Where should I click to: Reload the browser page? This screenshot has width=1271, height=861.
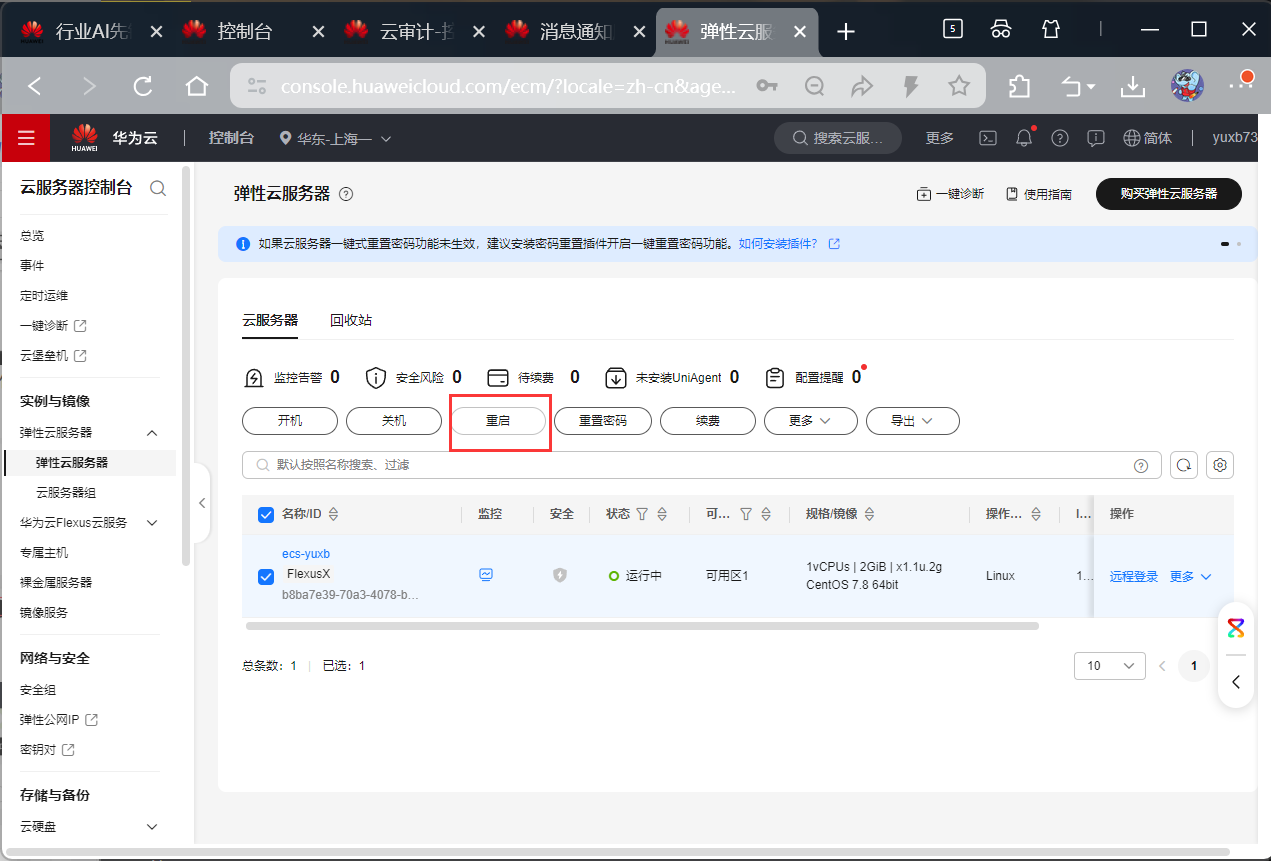pyautogui.click(x=143, y=87)
